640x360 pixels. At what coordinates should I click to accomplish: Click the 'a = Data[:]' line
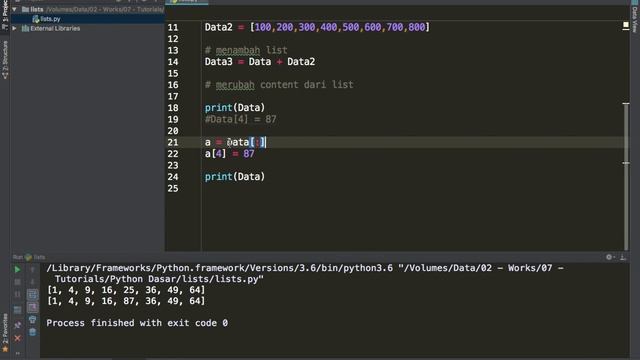point(235,142)
